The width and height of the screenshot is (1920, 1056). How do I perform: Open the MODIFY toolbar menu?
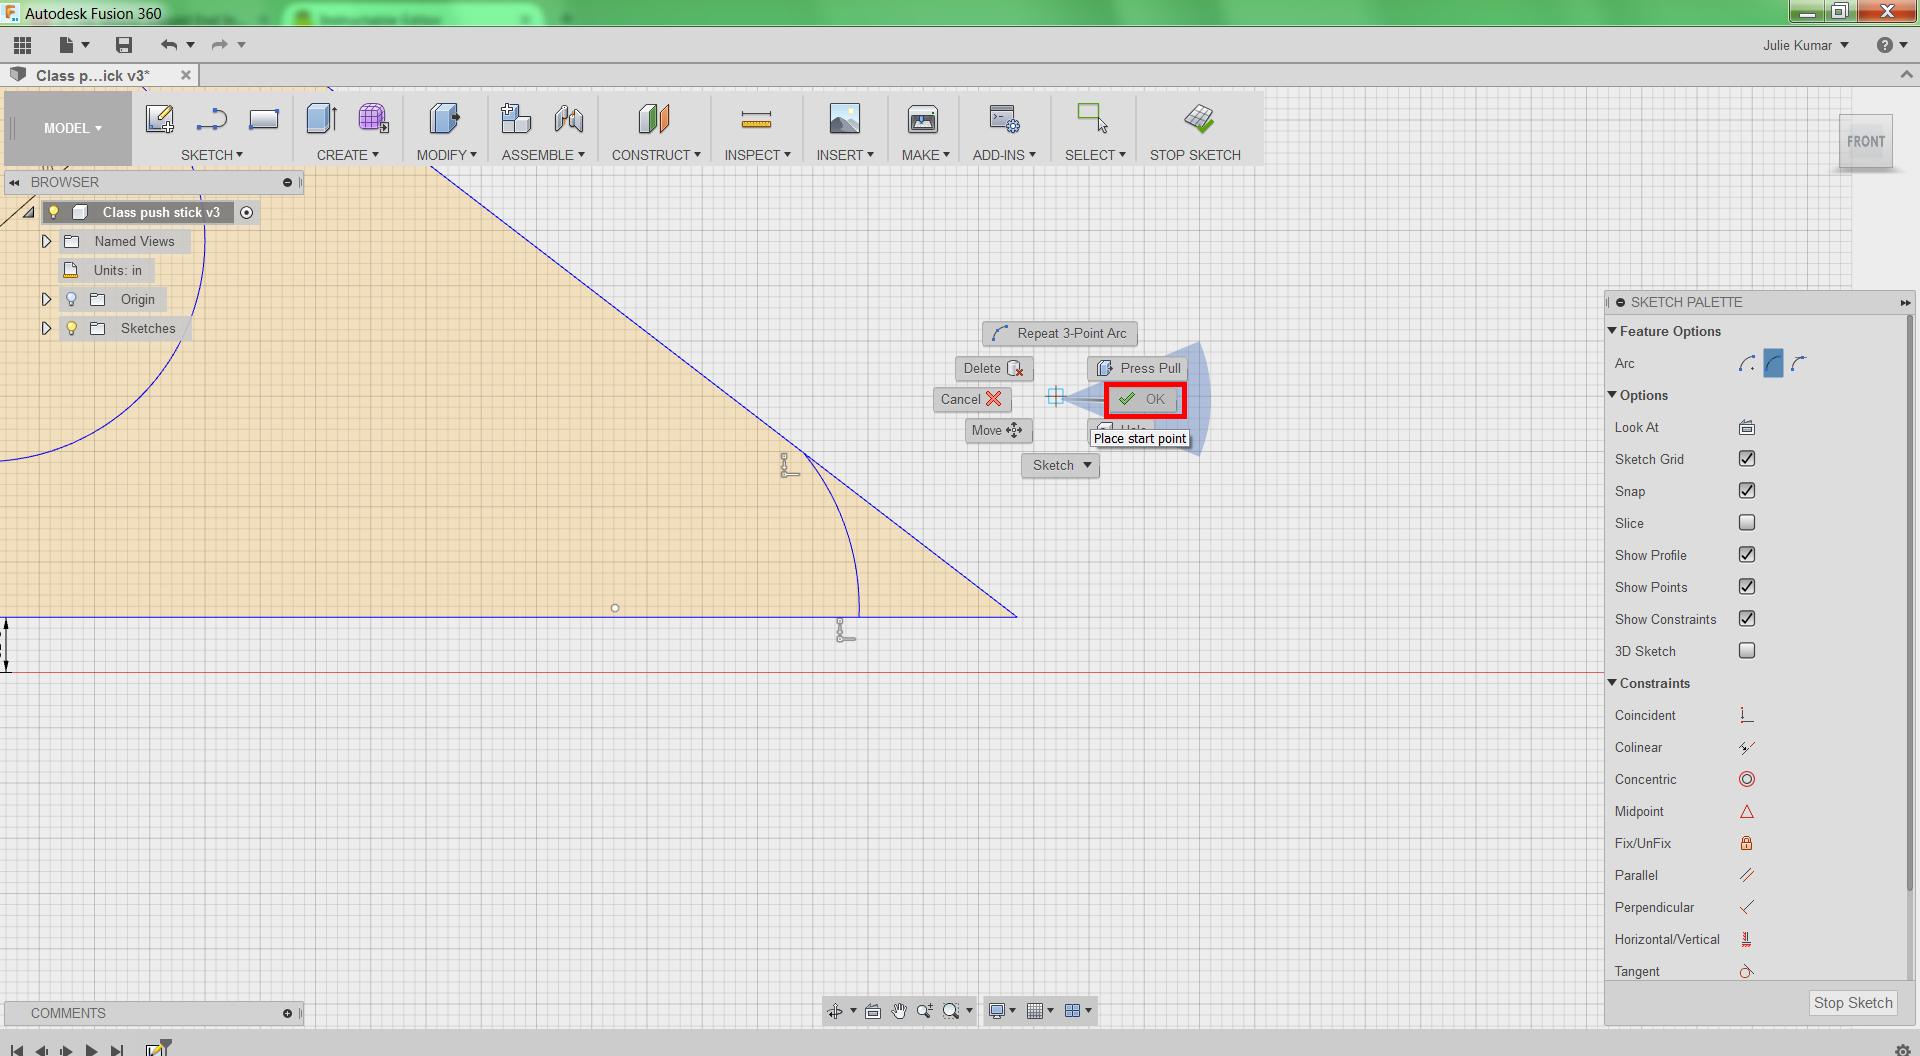[x=447, y=156]
